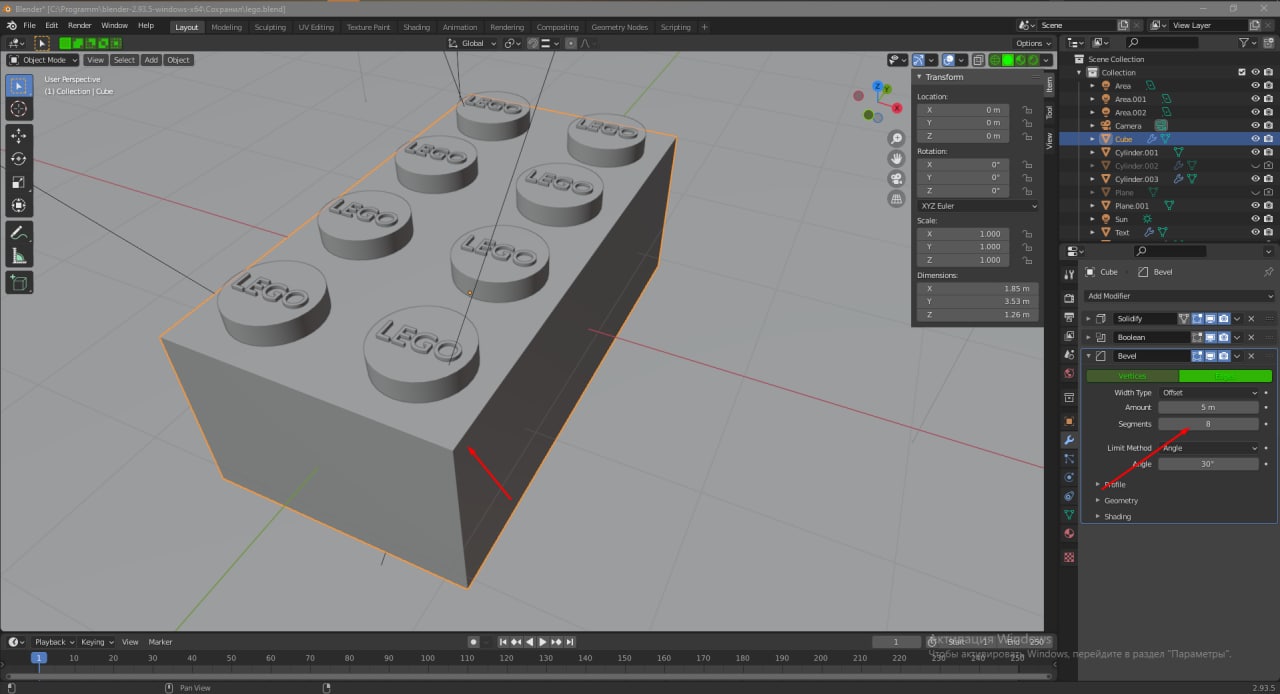
Task: Open the Global orientation dropdown
Action: [x=471, y=43]
